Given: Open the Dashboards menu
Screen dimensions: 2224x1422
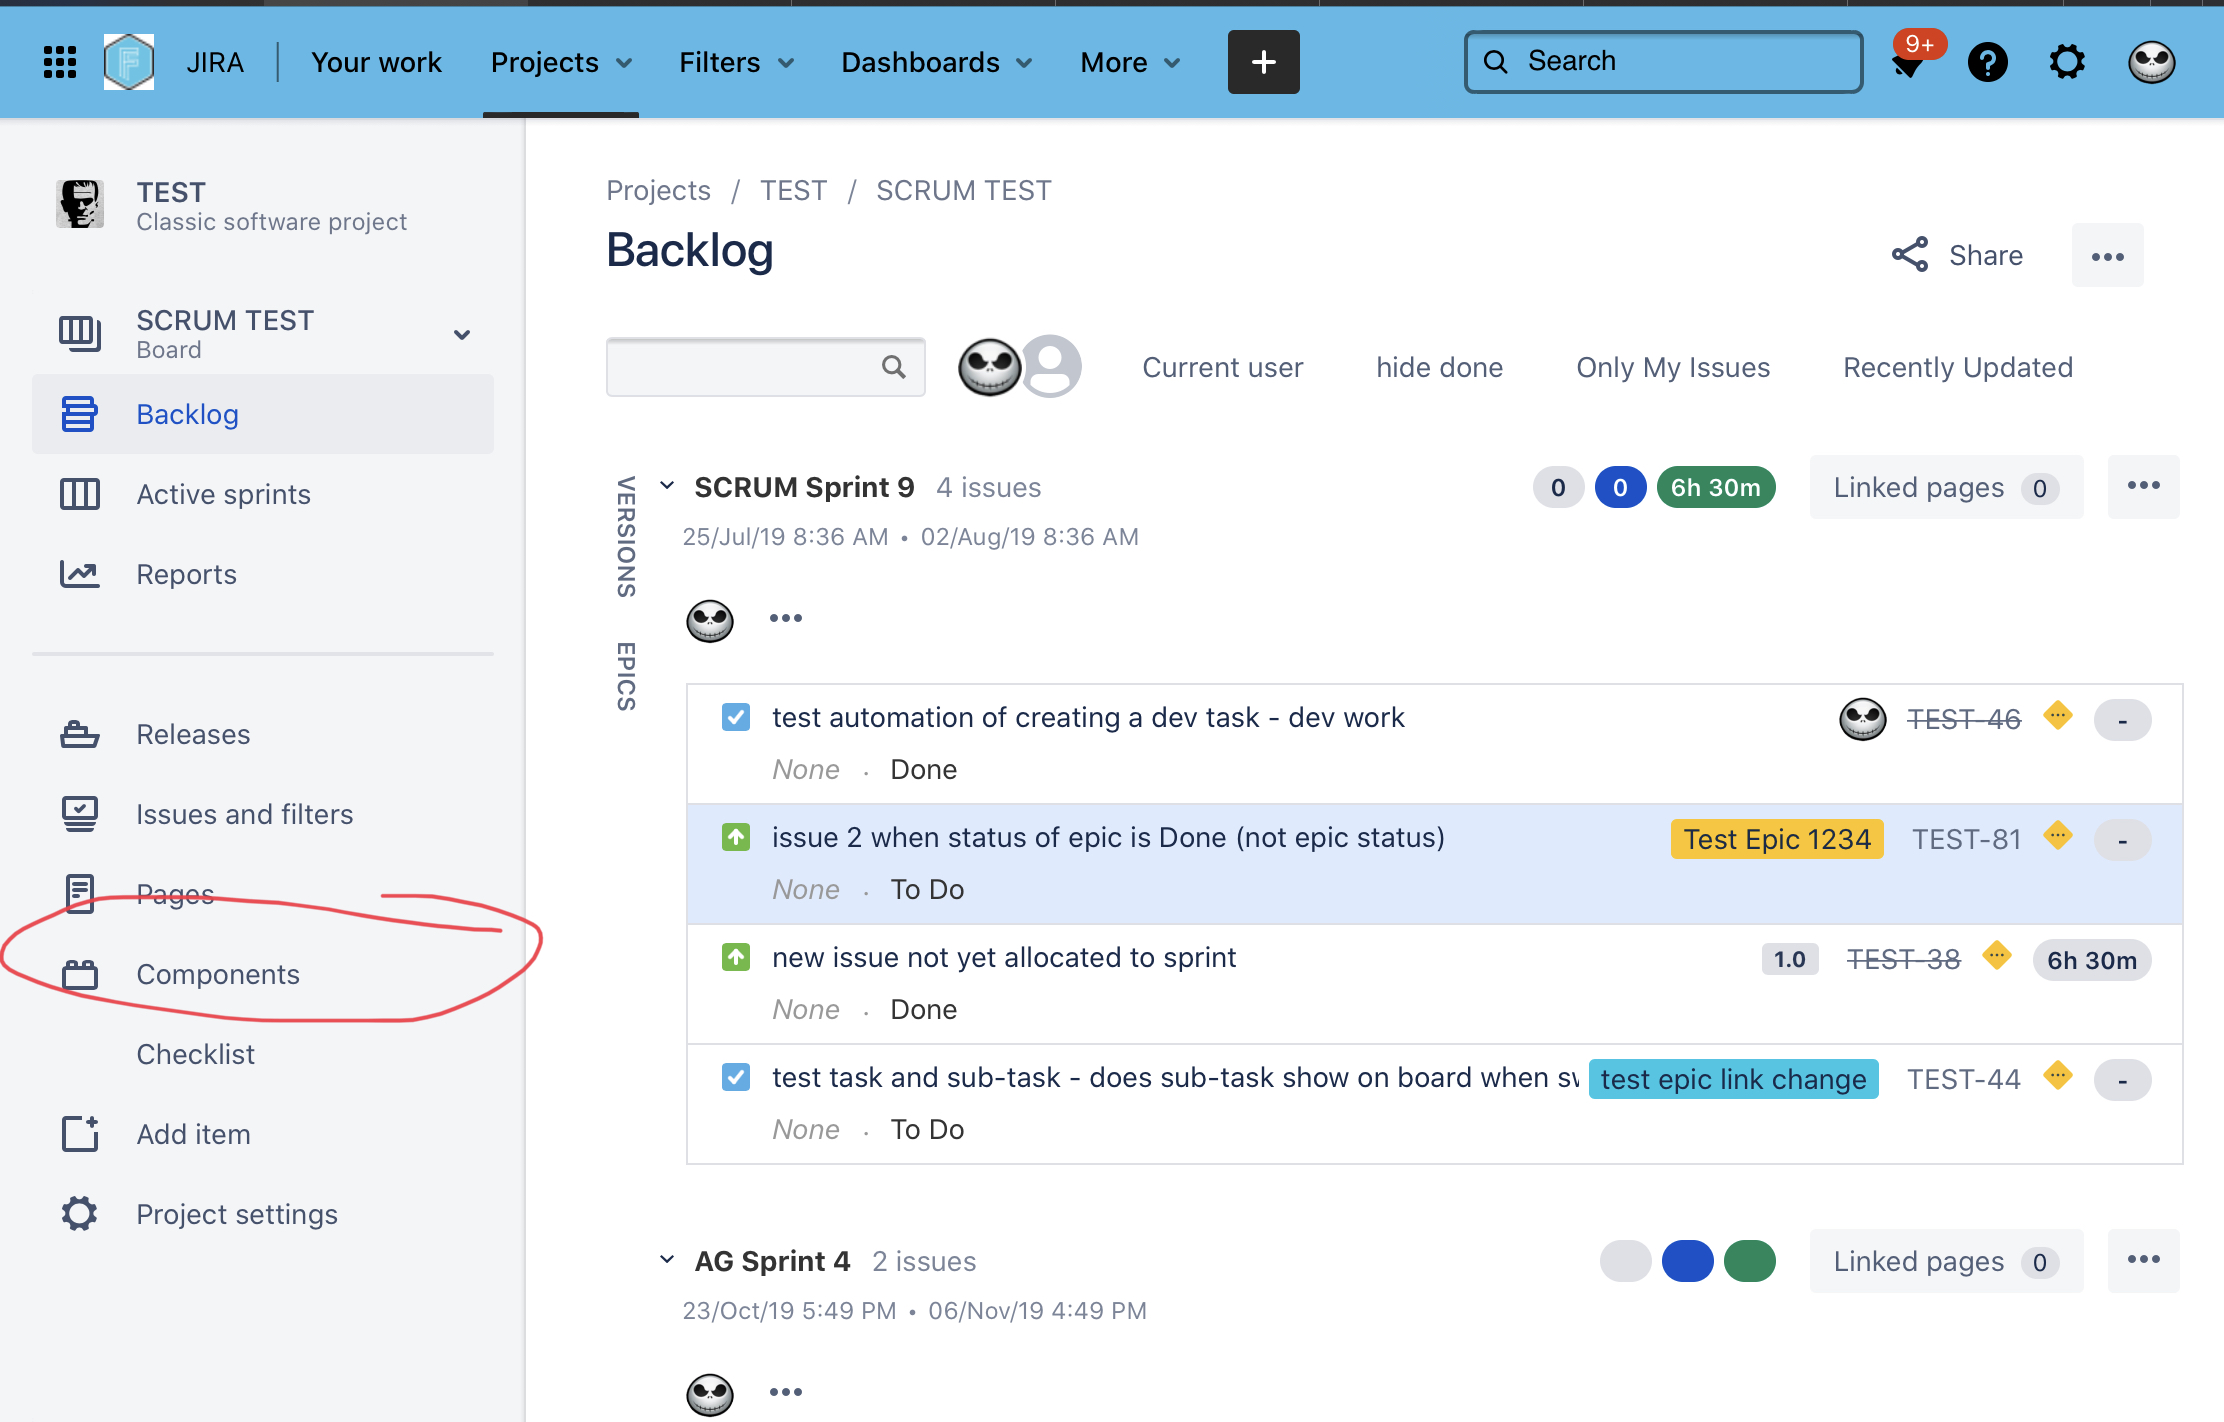Looking at the screenshot, I should 936,62.
